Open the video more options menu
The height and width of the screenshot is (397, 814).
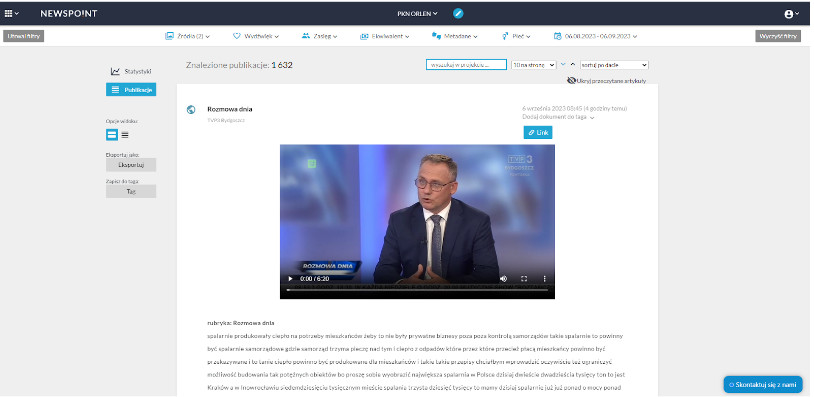click(545, 279)
